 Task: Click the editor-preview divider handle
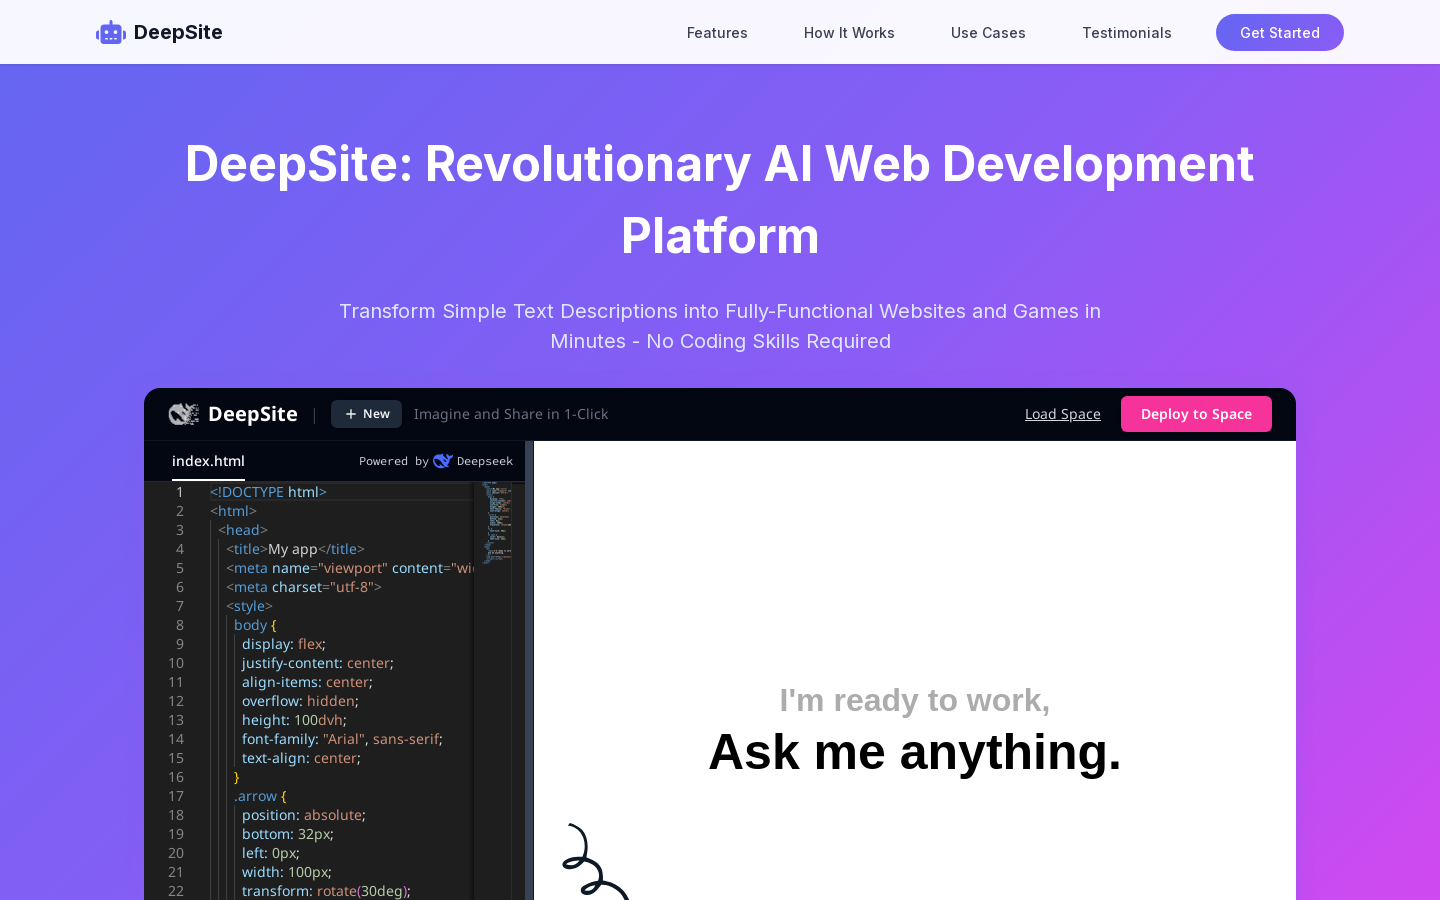click(529, 670)
